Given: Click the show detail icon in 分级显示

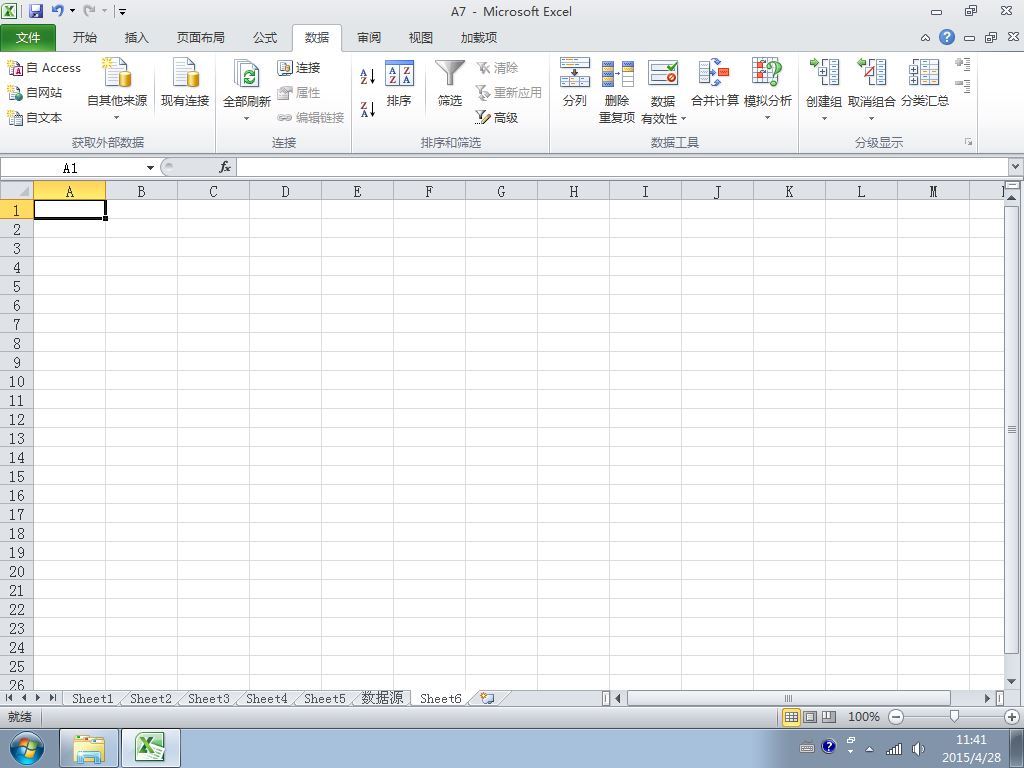Looking at the screenshot, I should pos(963,64).
